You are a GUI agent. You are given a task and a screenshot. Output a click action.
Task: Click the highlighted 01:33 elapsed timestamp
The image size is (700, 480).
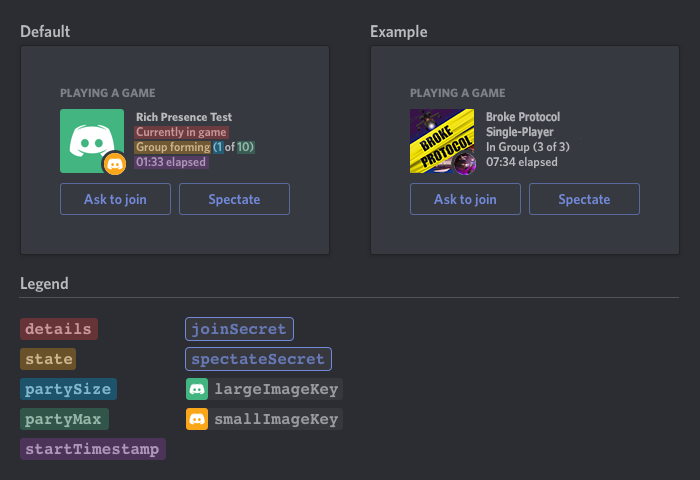coord(171,162)
